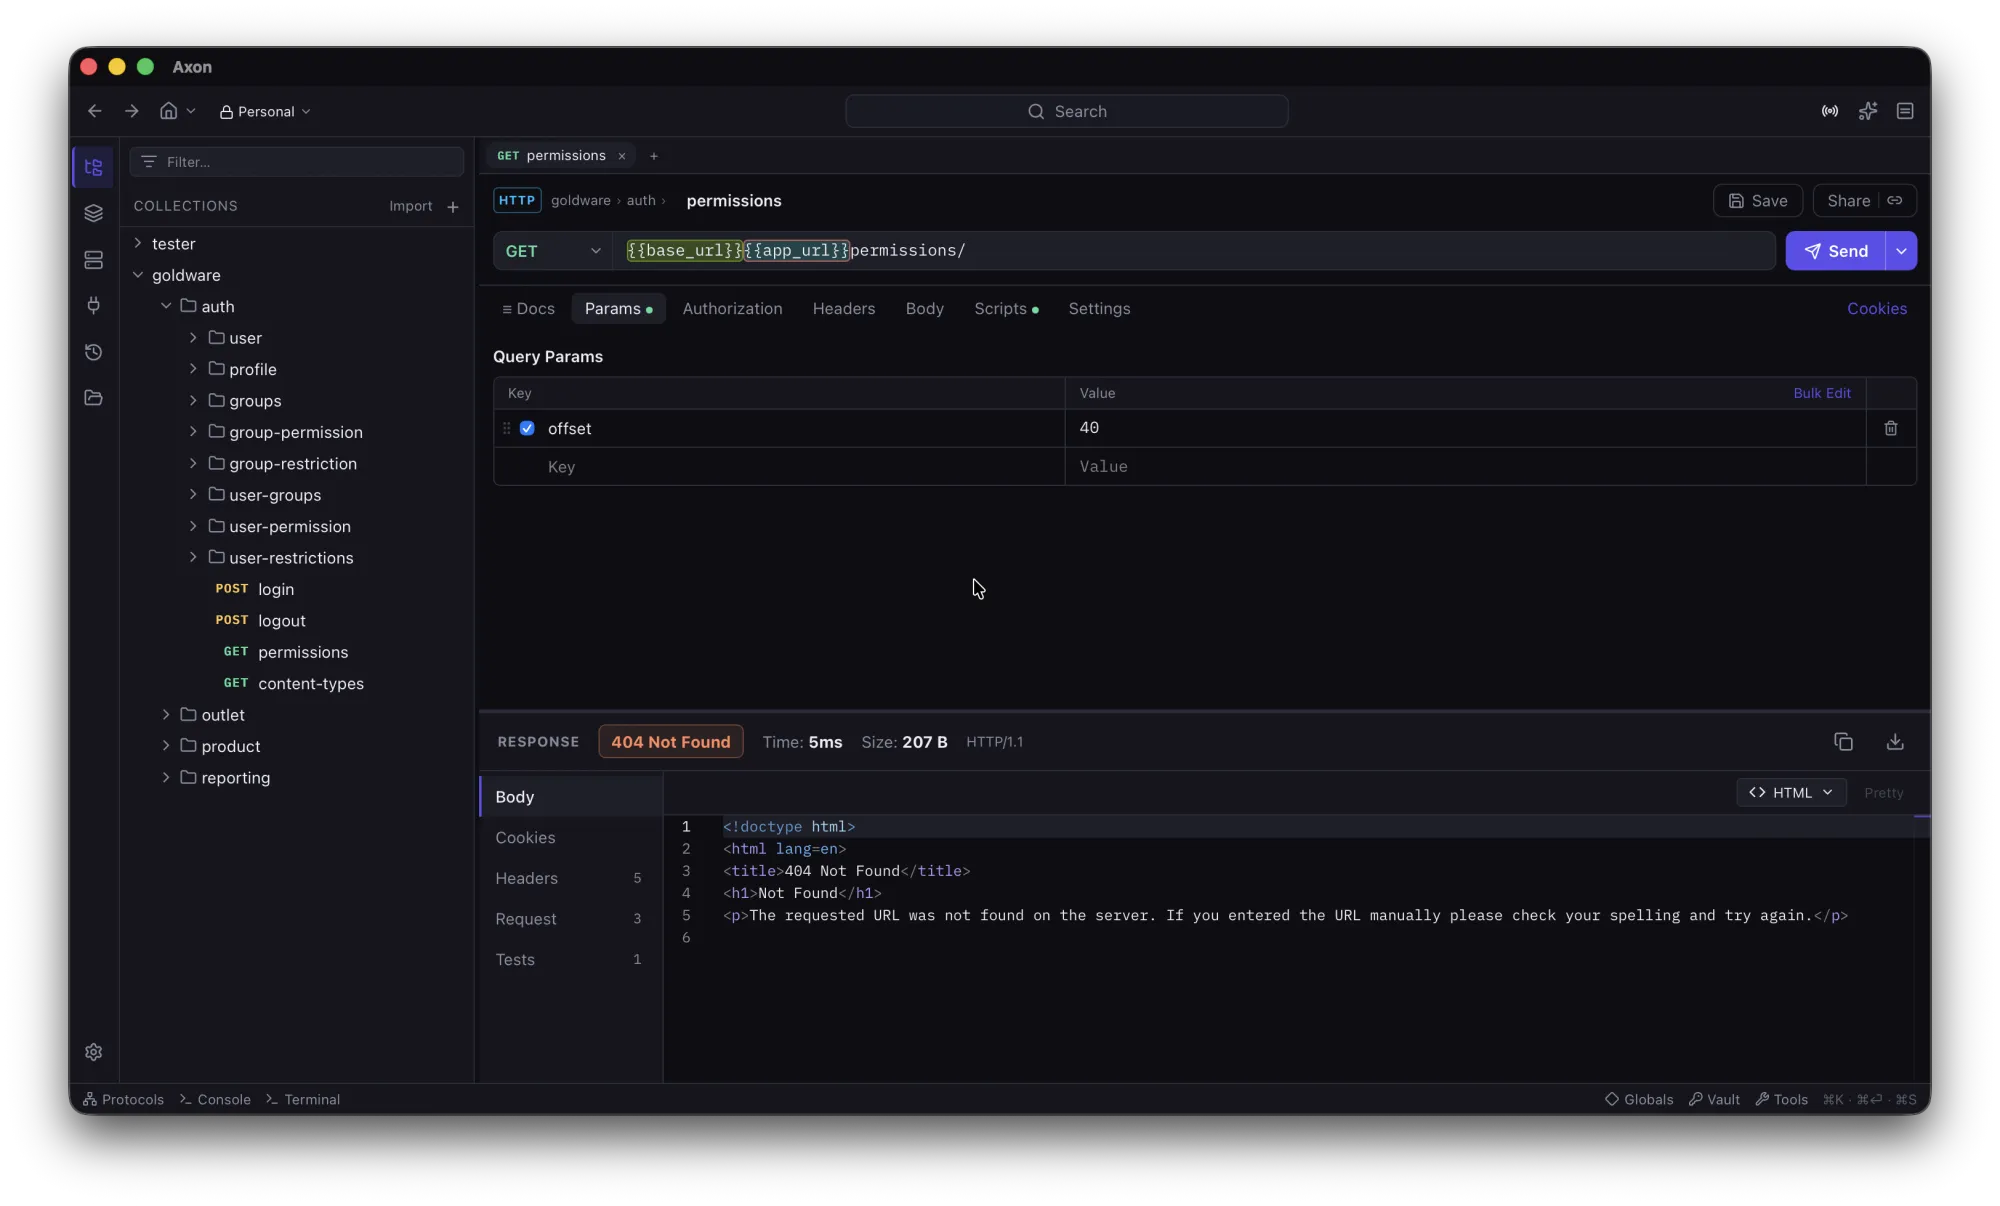This screenshot has height=1206, width=2000.
Task: Switch to the Headers request tab
Action: 844,309
